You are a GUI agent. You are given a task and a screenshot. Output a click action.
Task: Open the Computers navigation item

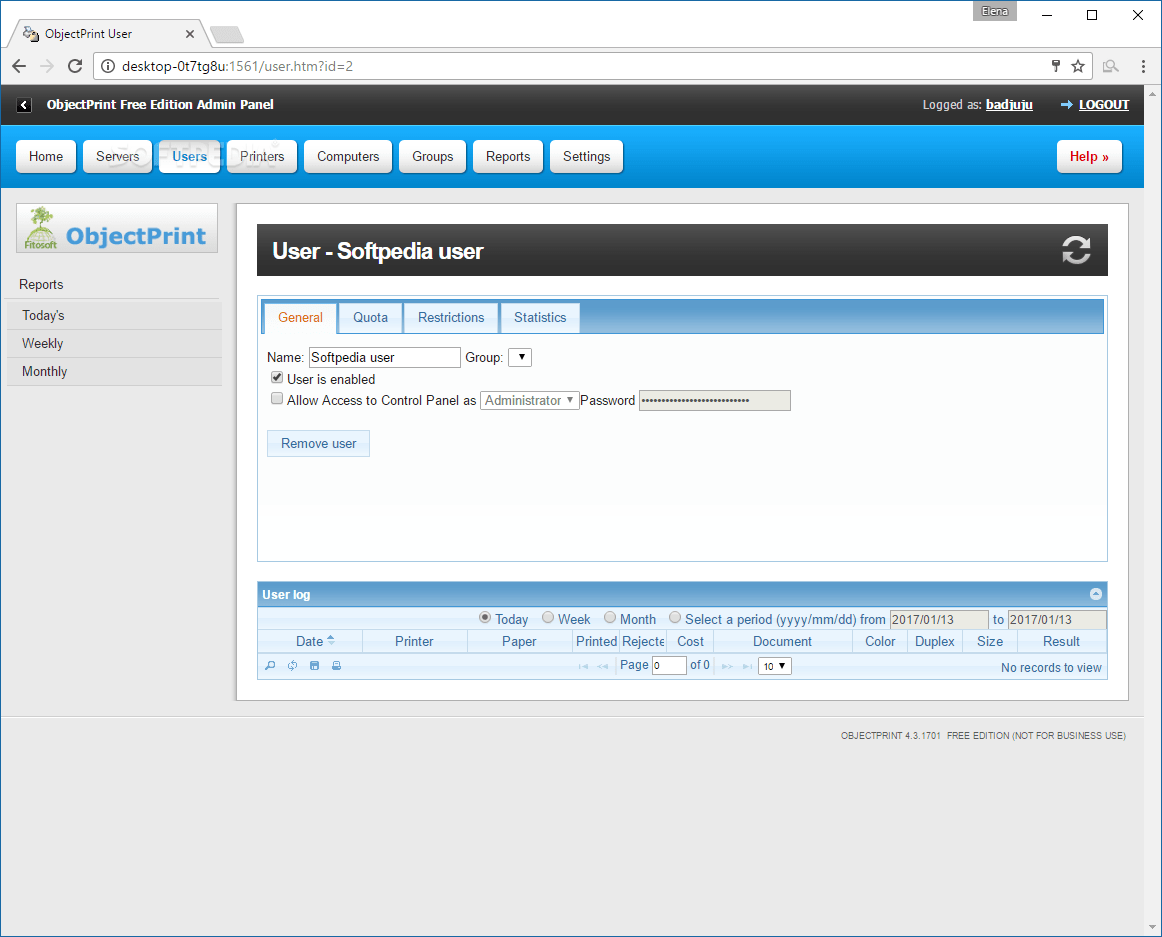click(348, 156)
